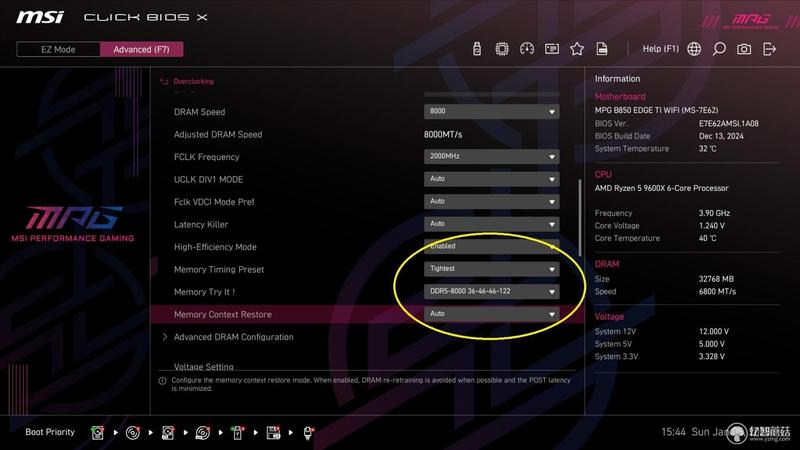Open Help (F1)
Viewport: 800px width, 450px height.
pyautogui.click(x=661, y=49)
